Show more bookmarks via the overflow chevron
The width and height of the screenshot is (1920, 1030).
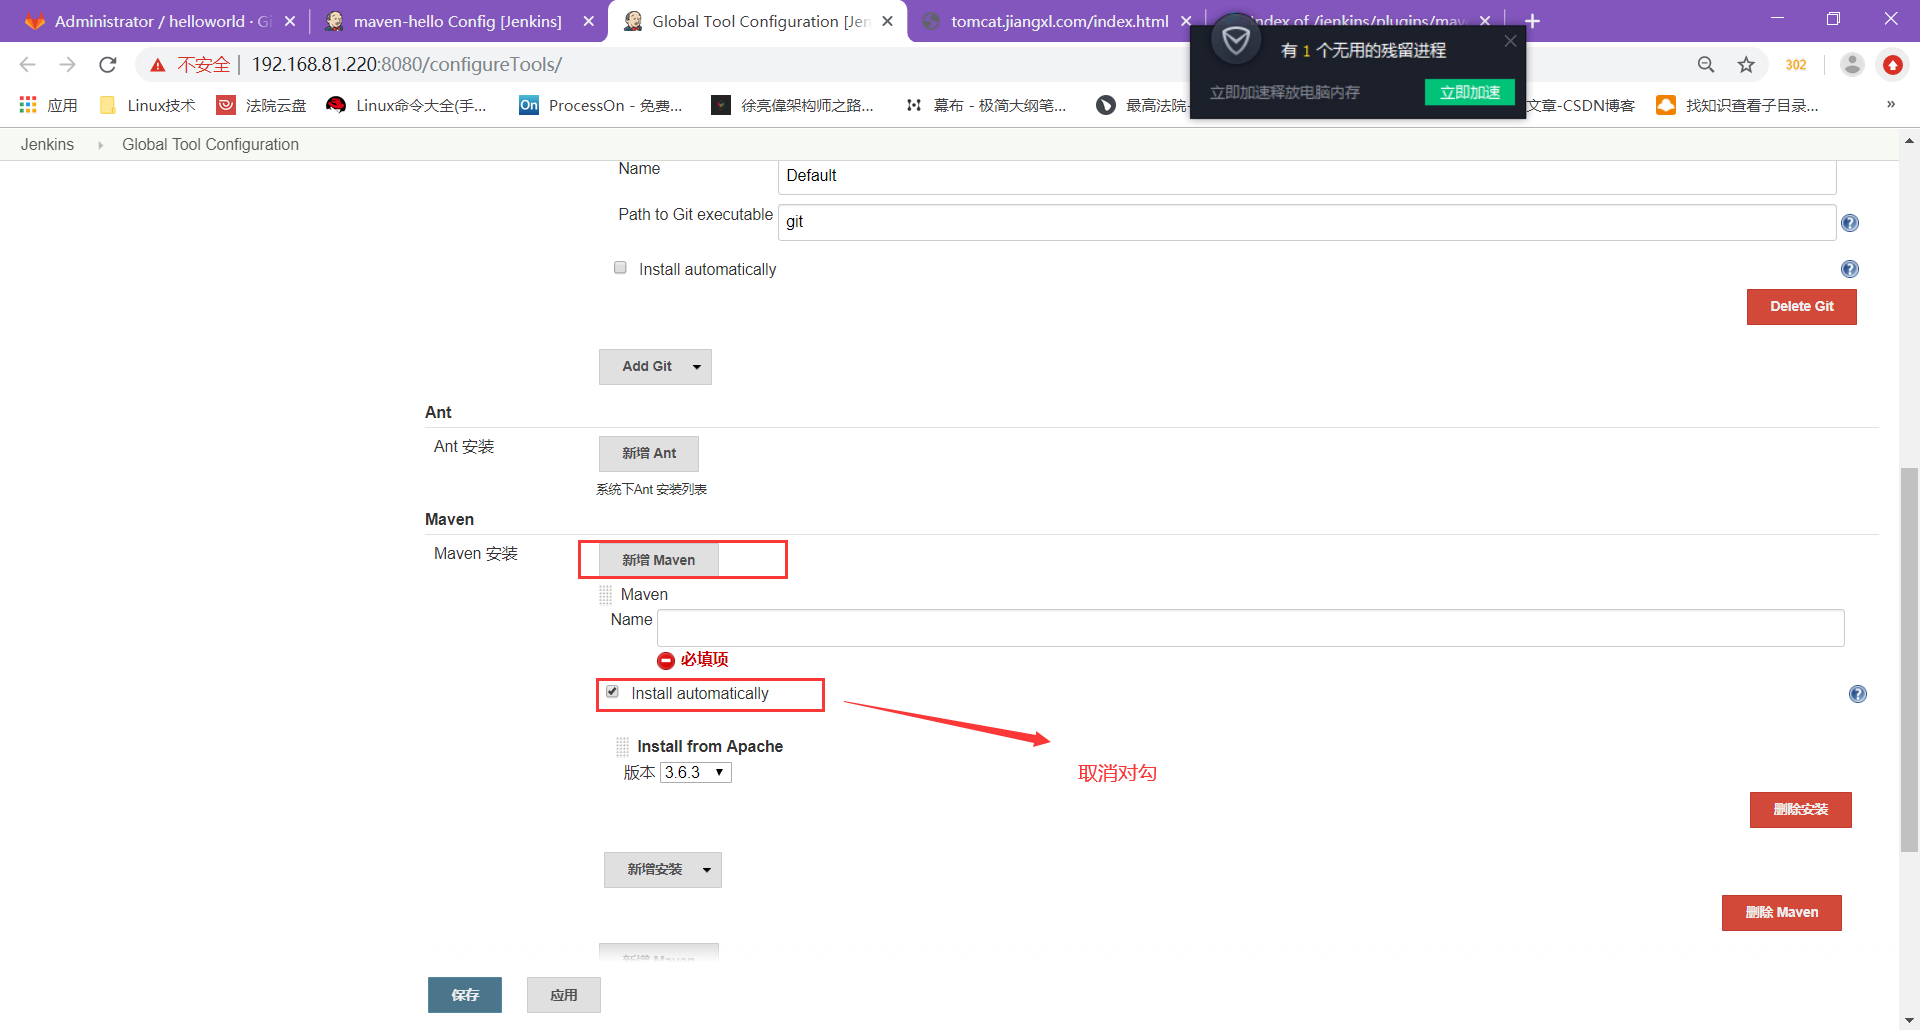[x=1890, y=104]
